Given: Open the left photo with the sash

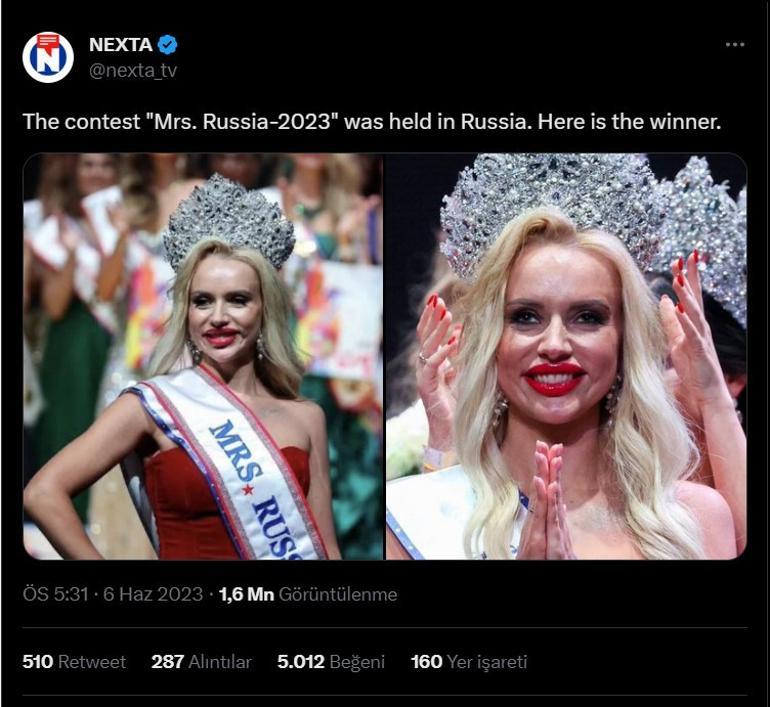Looking at the screenshot, I should [203, 356].
